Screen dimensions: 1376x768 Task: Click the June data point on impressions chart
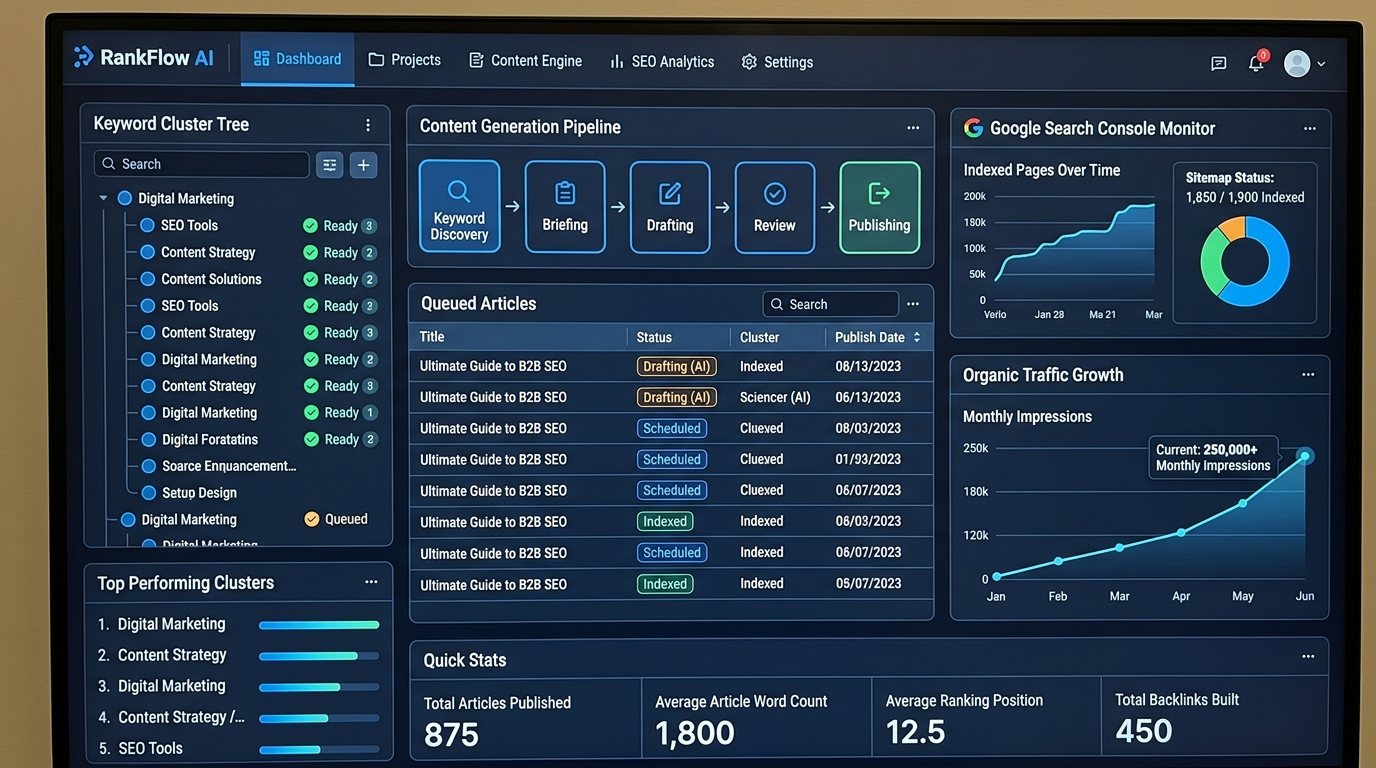pos(1305,456)
